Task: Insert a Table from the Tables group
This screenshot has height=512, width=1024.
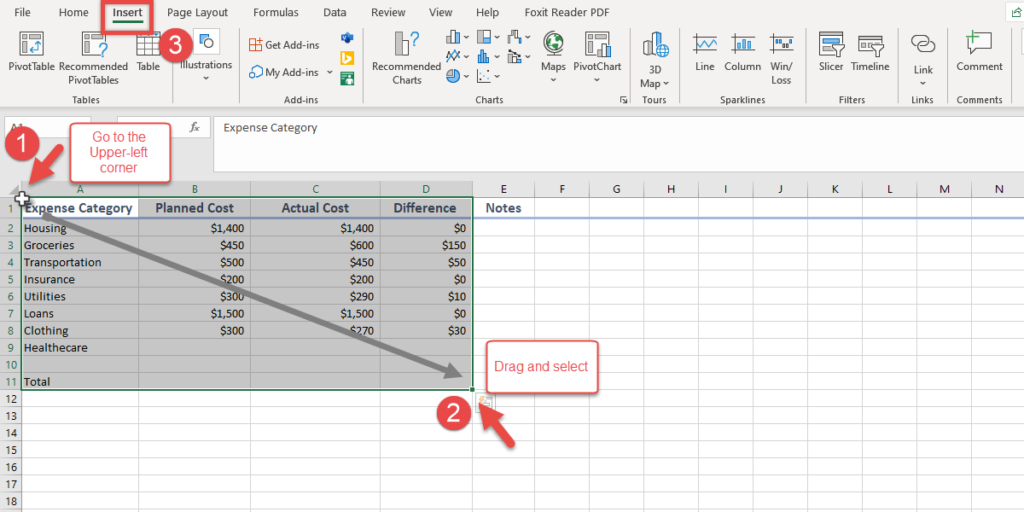Action: click(x=148, y=52)
